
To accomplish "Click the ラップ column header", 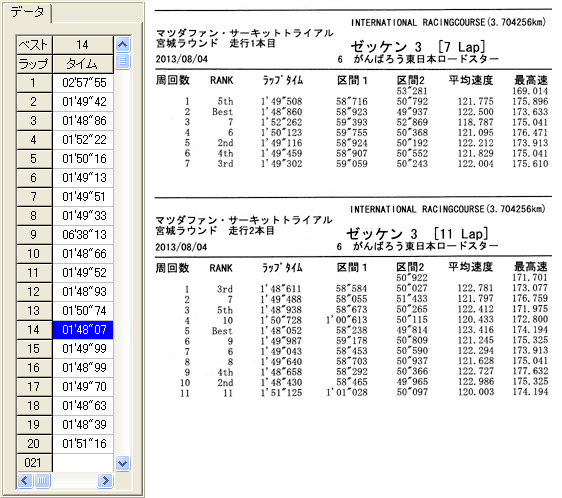I will 34,64.
